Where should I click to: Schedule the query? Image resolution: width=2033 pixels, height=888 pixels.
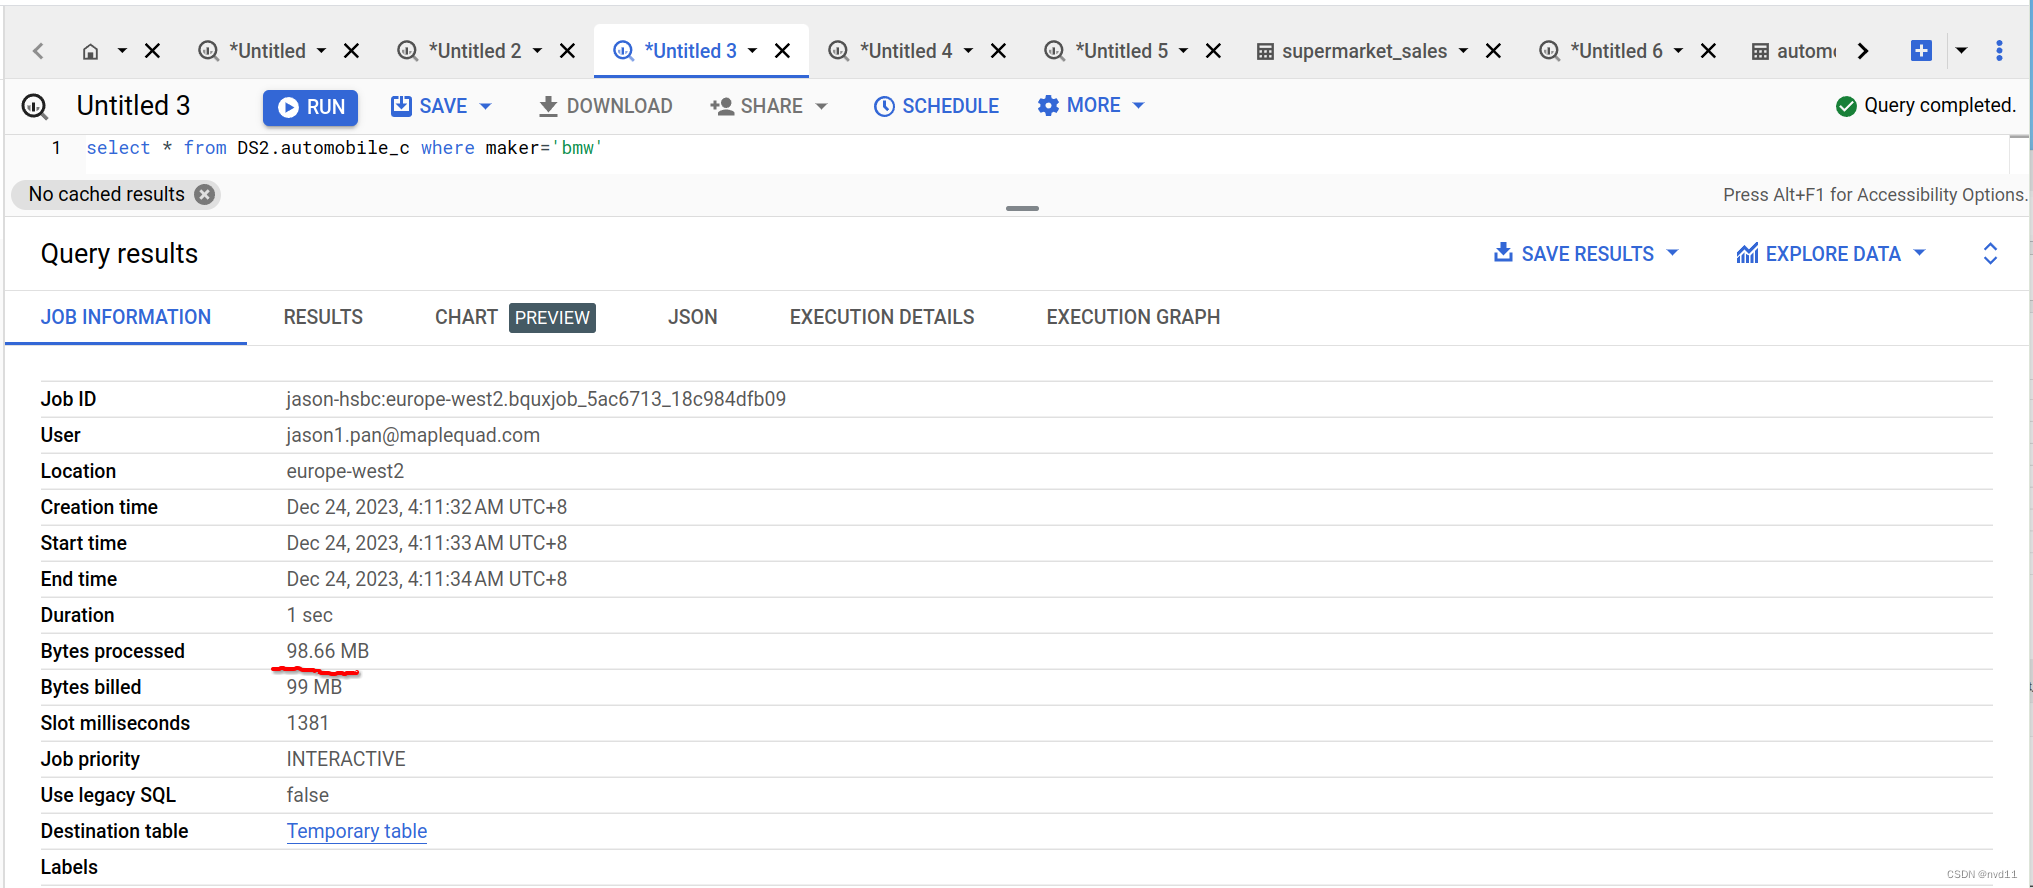point(936,106)
